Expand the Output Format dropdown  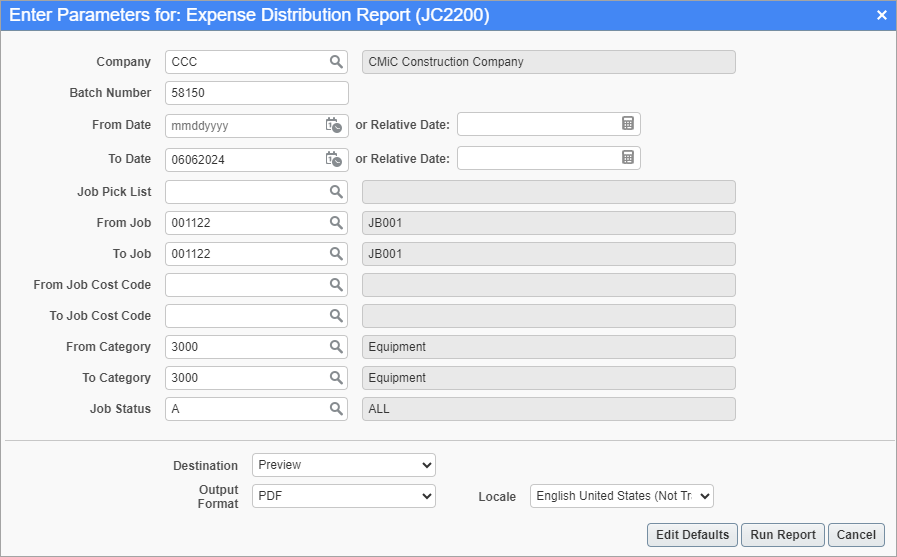344,496
